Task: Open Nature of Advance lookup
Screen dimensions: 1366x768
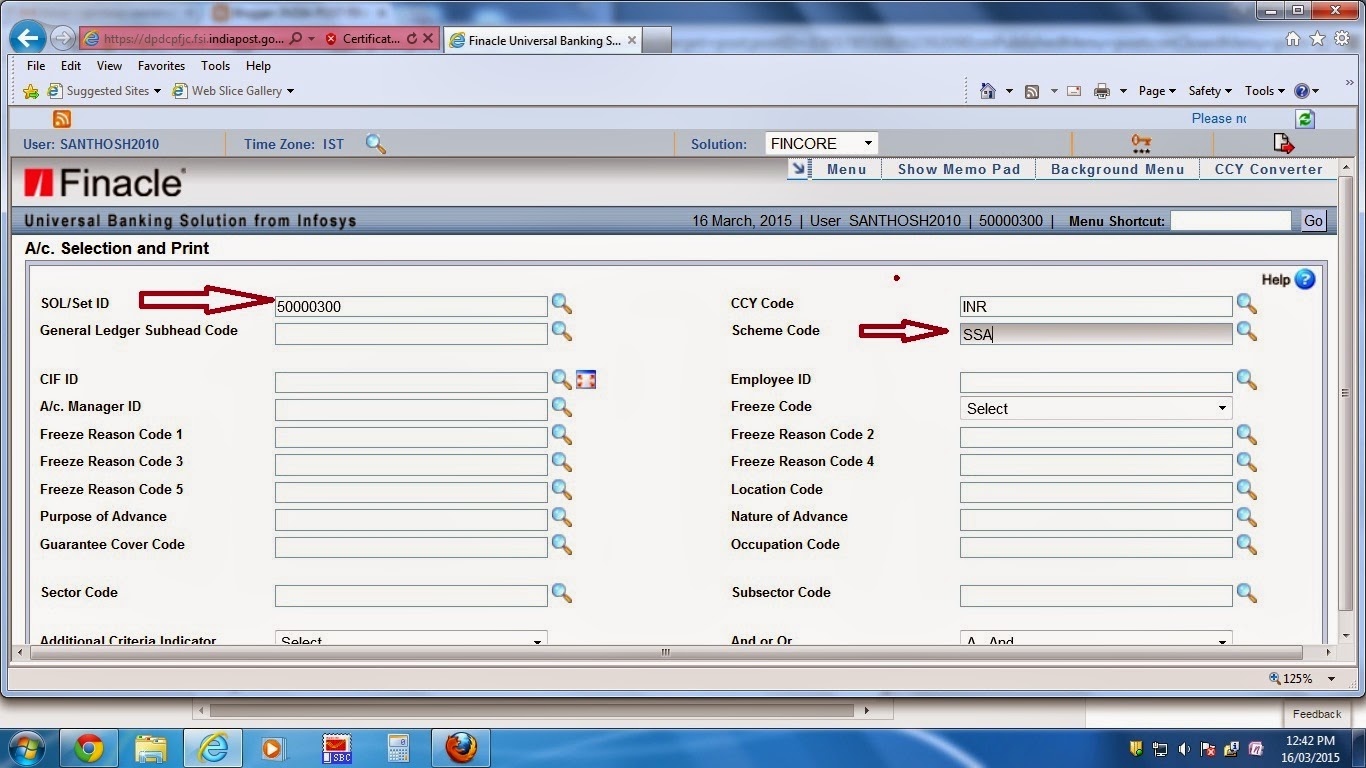Action: 1247,516
